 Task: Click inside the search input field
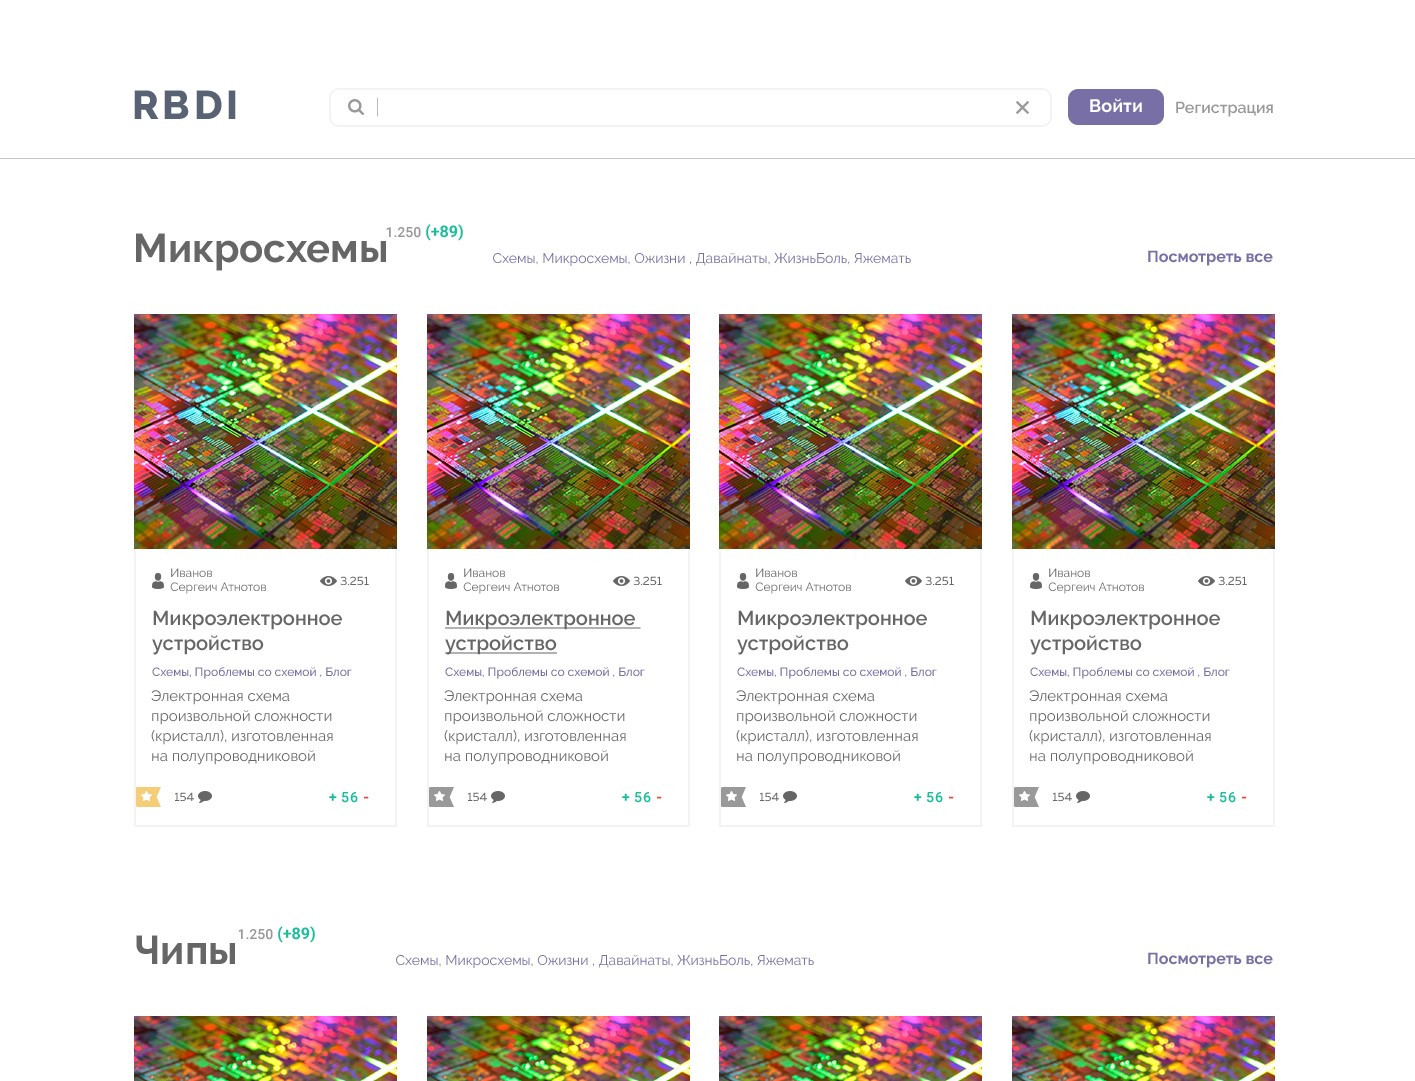[690, 108]
